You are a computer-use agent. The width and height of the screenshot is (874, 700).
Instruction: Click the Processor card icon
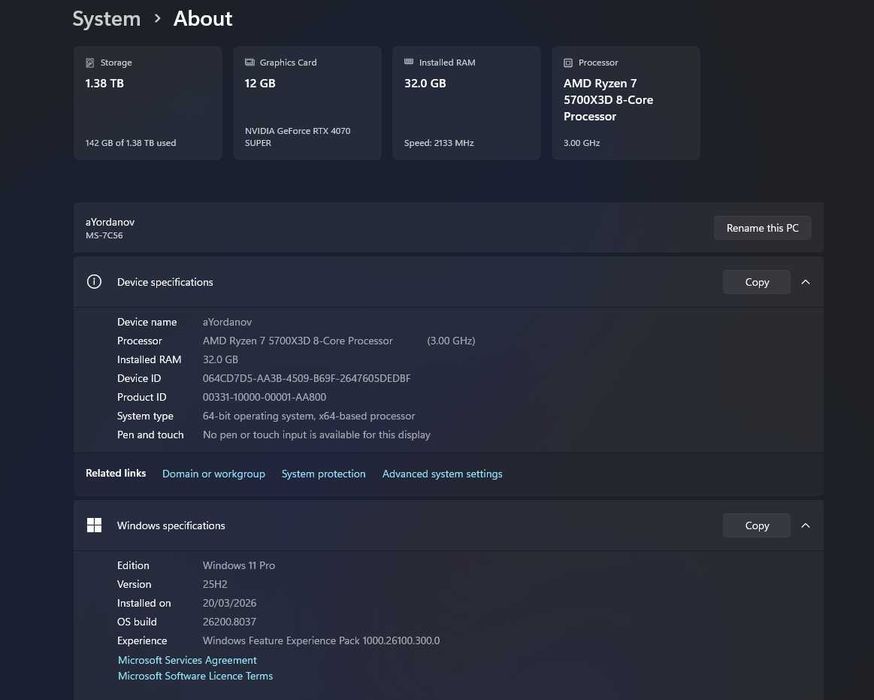click(568, 63)
